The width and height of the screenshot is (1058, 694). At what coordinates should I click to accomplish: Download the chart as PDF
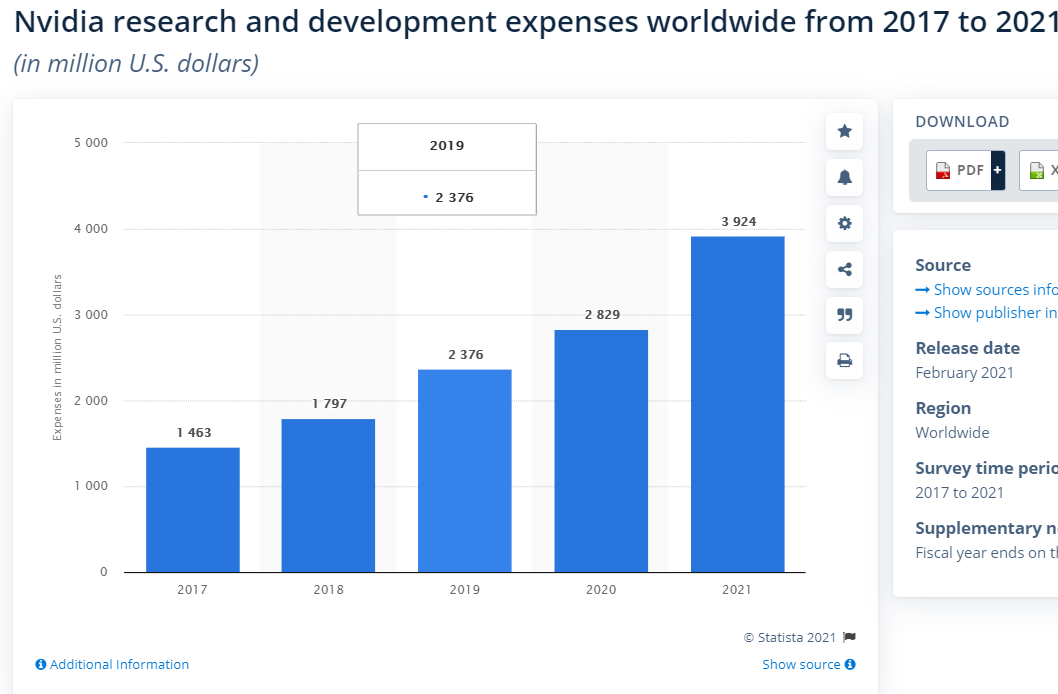tap(965, 170)
